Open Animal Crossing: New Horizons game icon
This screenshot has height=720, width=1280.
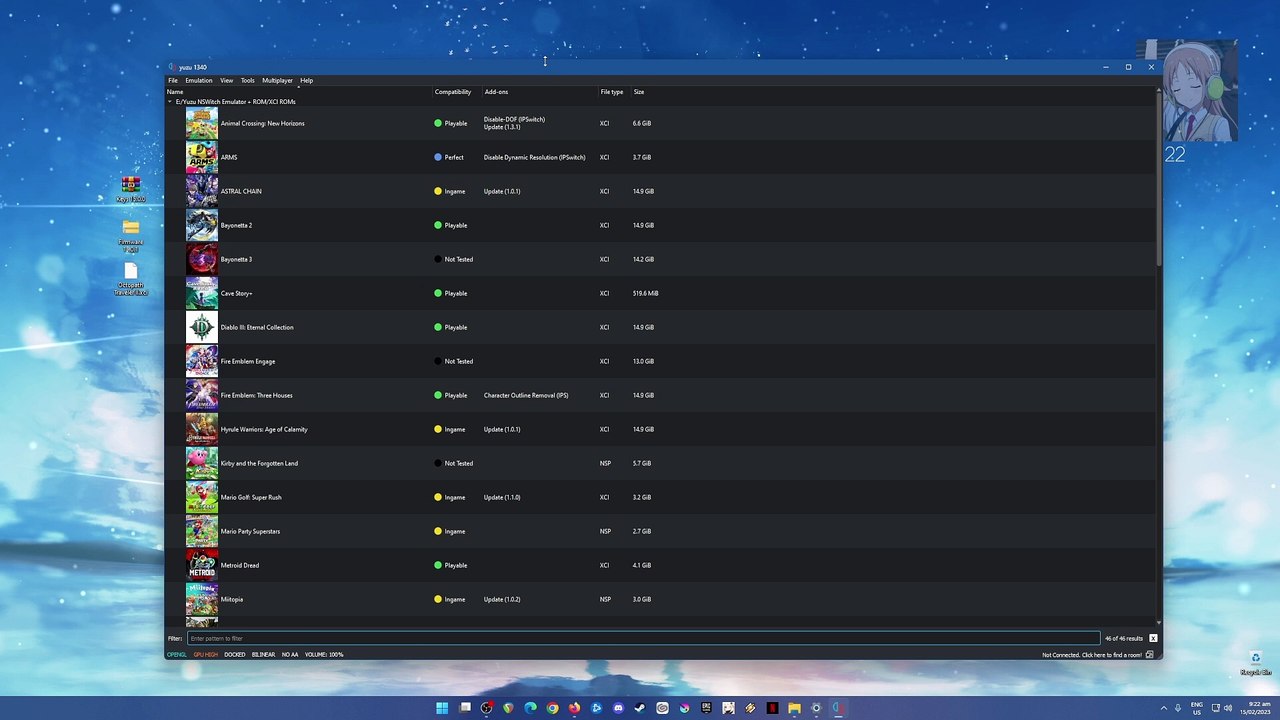201,123
